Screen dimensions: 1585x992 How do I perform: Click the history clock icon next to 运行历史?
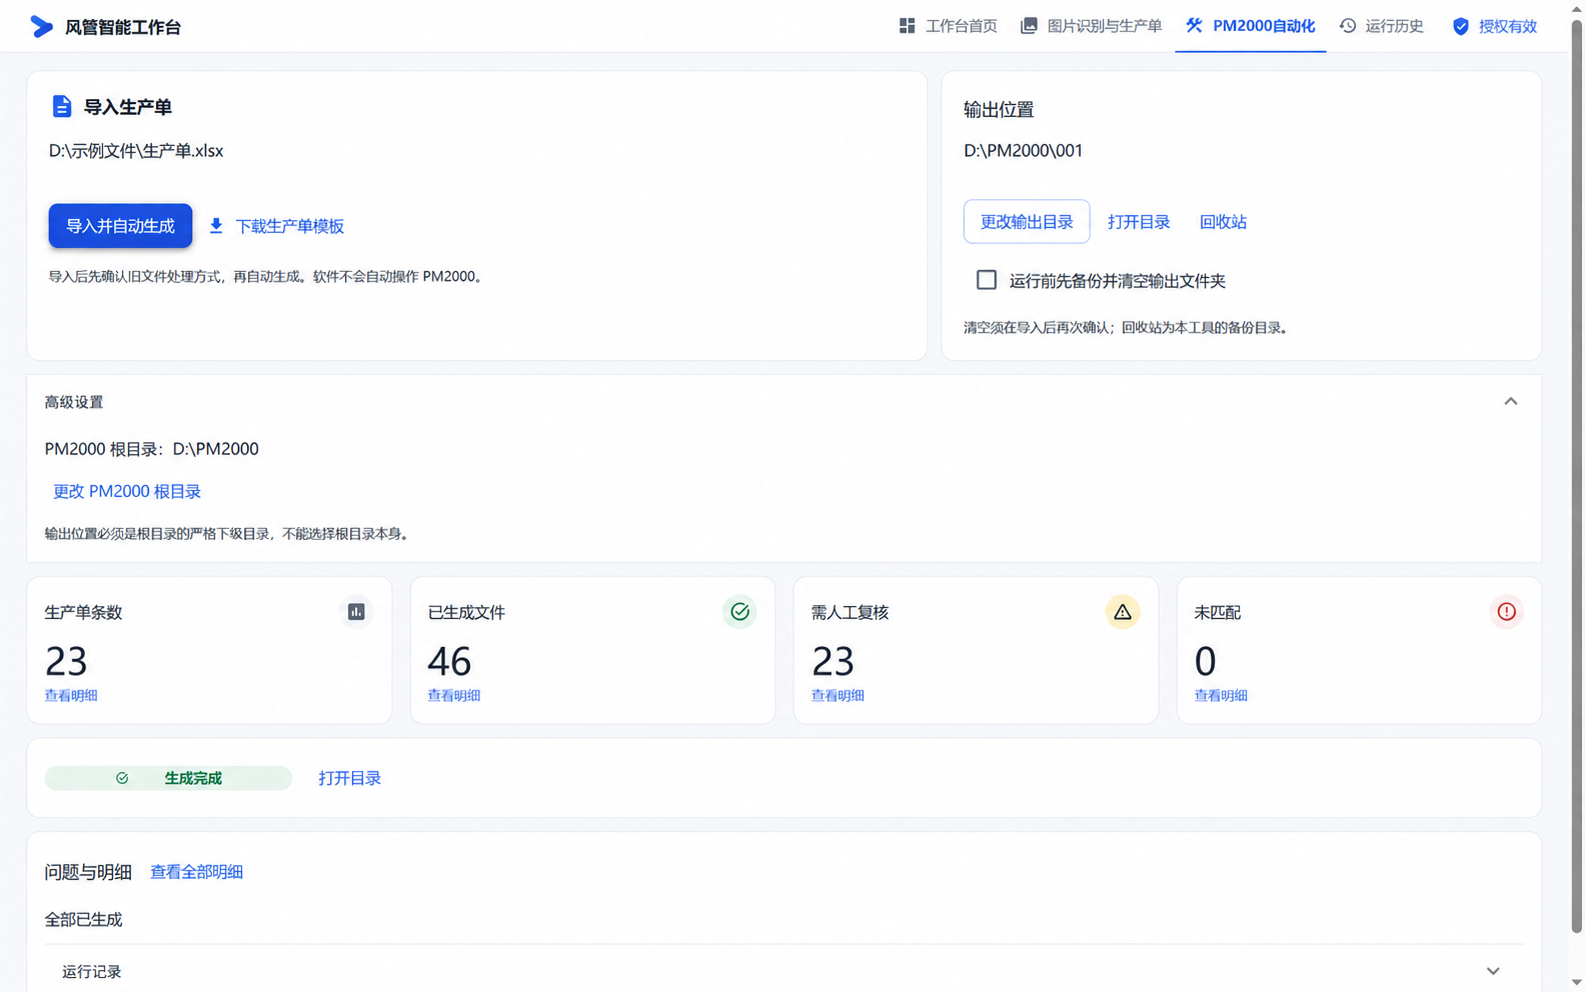tap(1348, 26)
